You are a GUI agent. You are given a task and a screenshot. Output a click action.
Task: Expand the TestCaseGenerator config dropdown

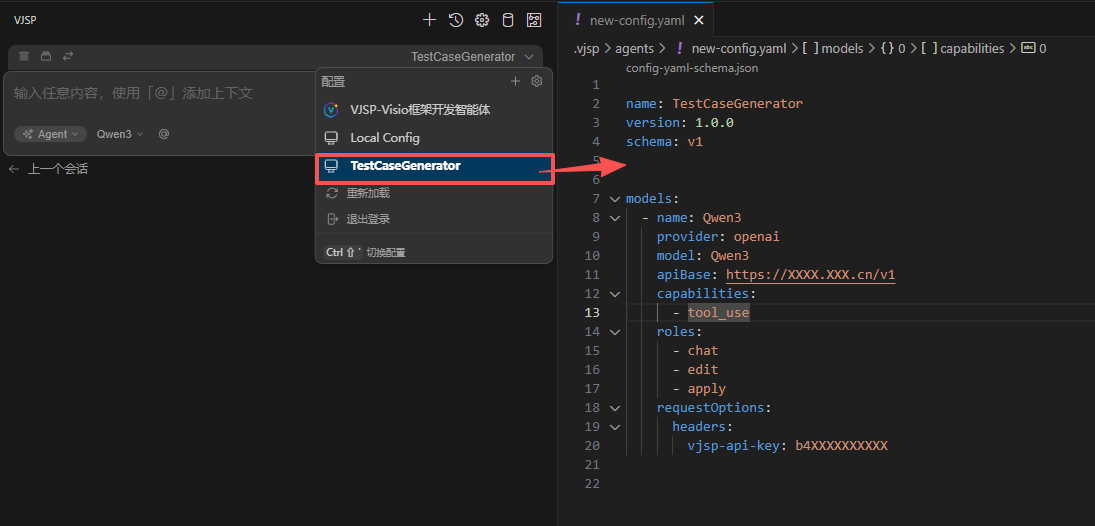[x=472, y=57]
